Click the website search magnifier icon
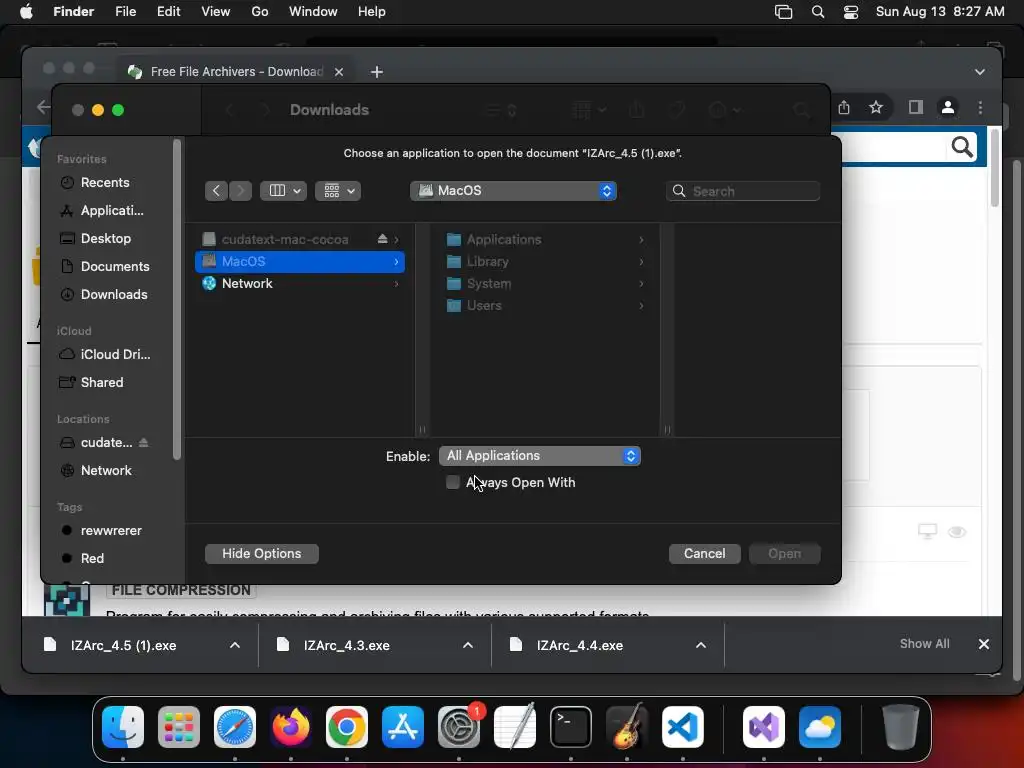The width and height of the screenshot is (1024, 768). [962, 147]
